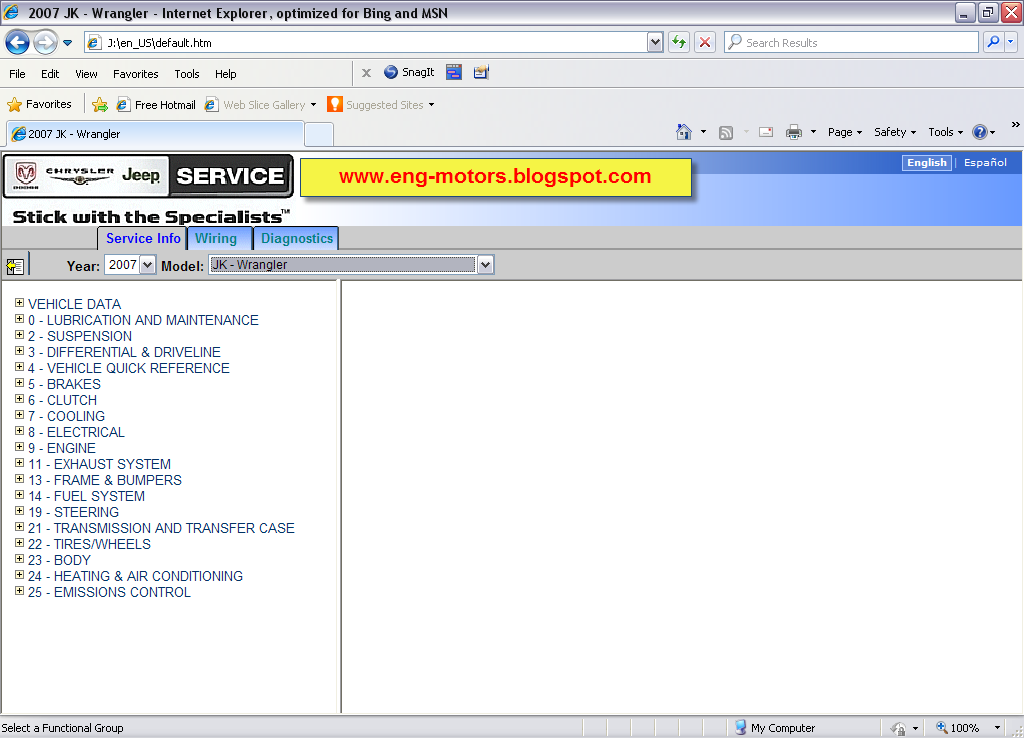Viewport: 1024px width, 738px height.
Task: Open the Favorites menu
Action: [136, 74]
